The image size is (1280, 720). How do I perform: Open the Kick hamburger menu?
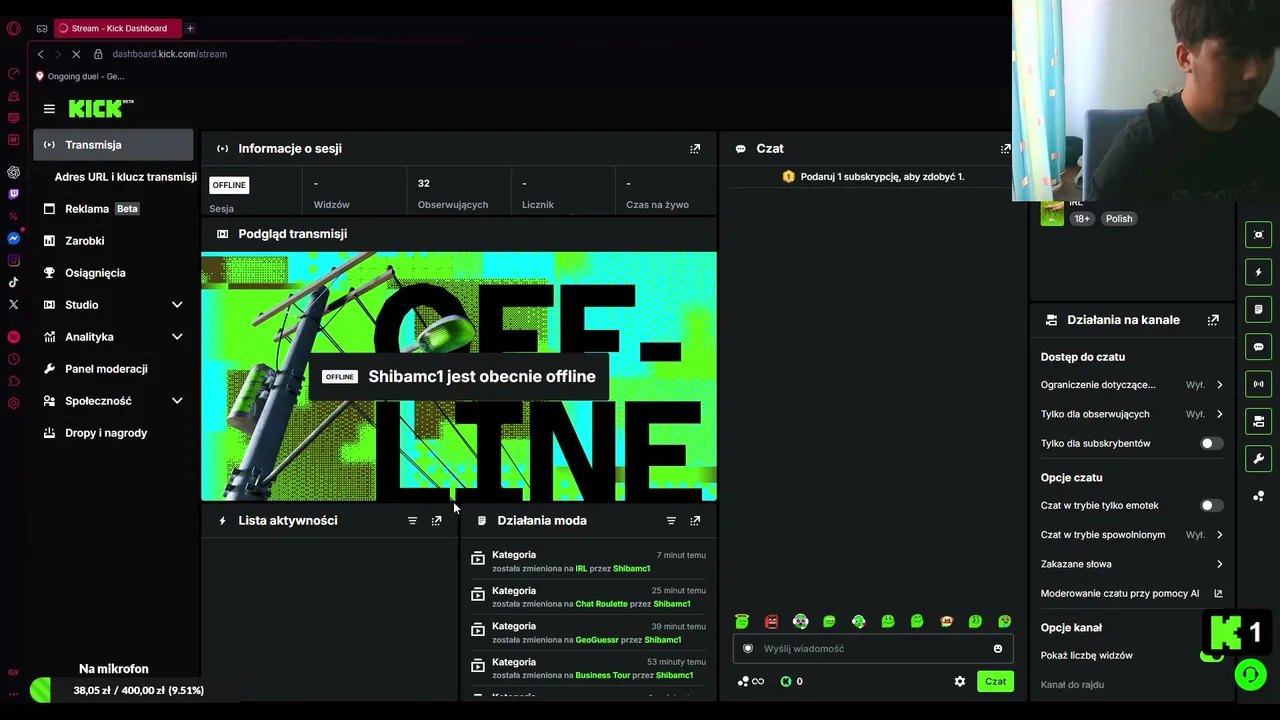click(x=49, y=108)
